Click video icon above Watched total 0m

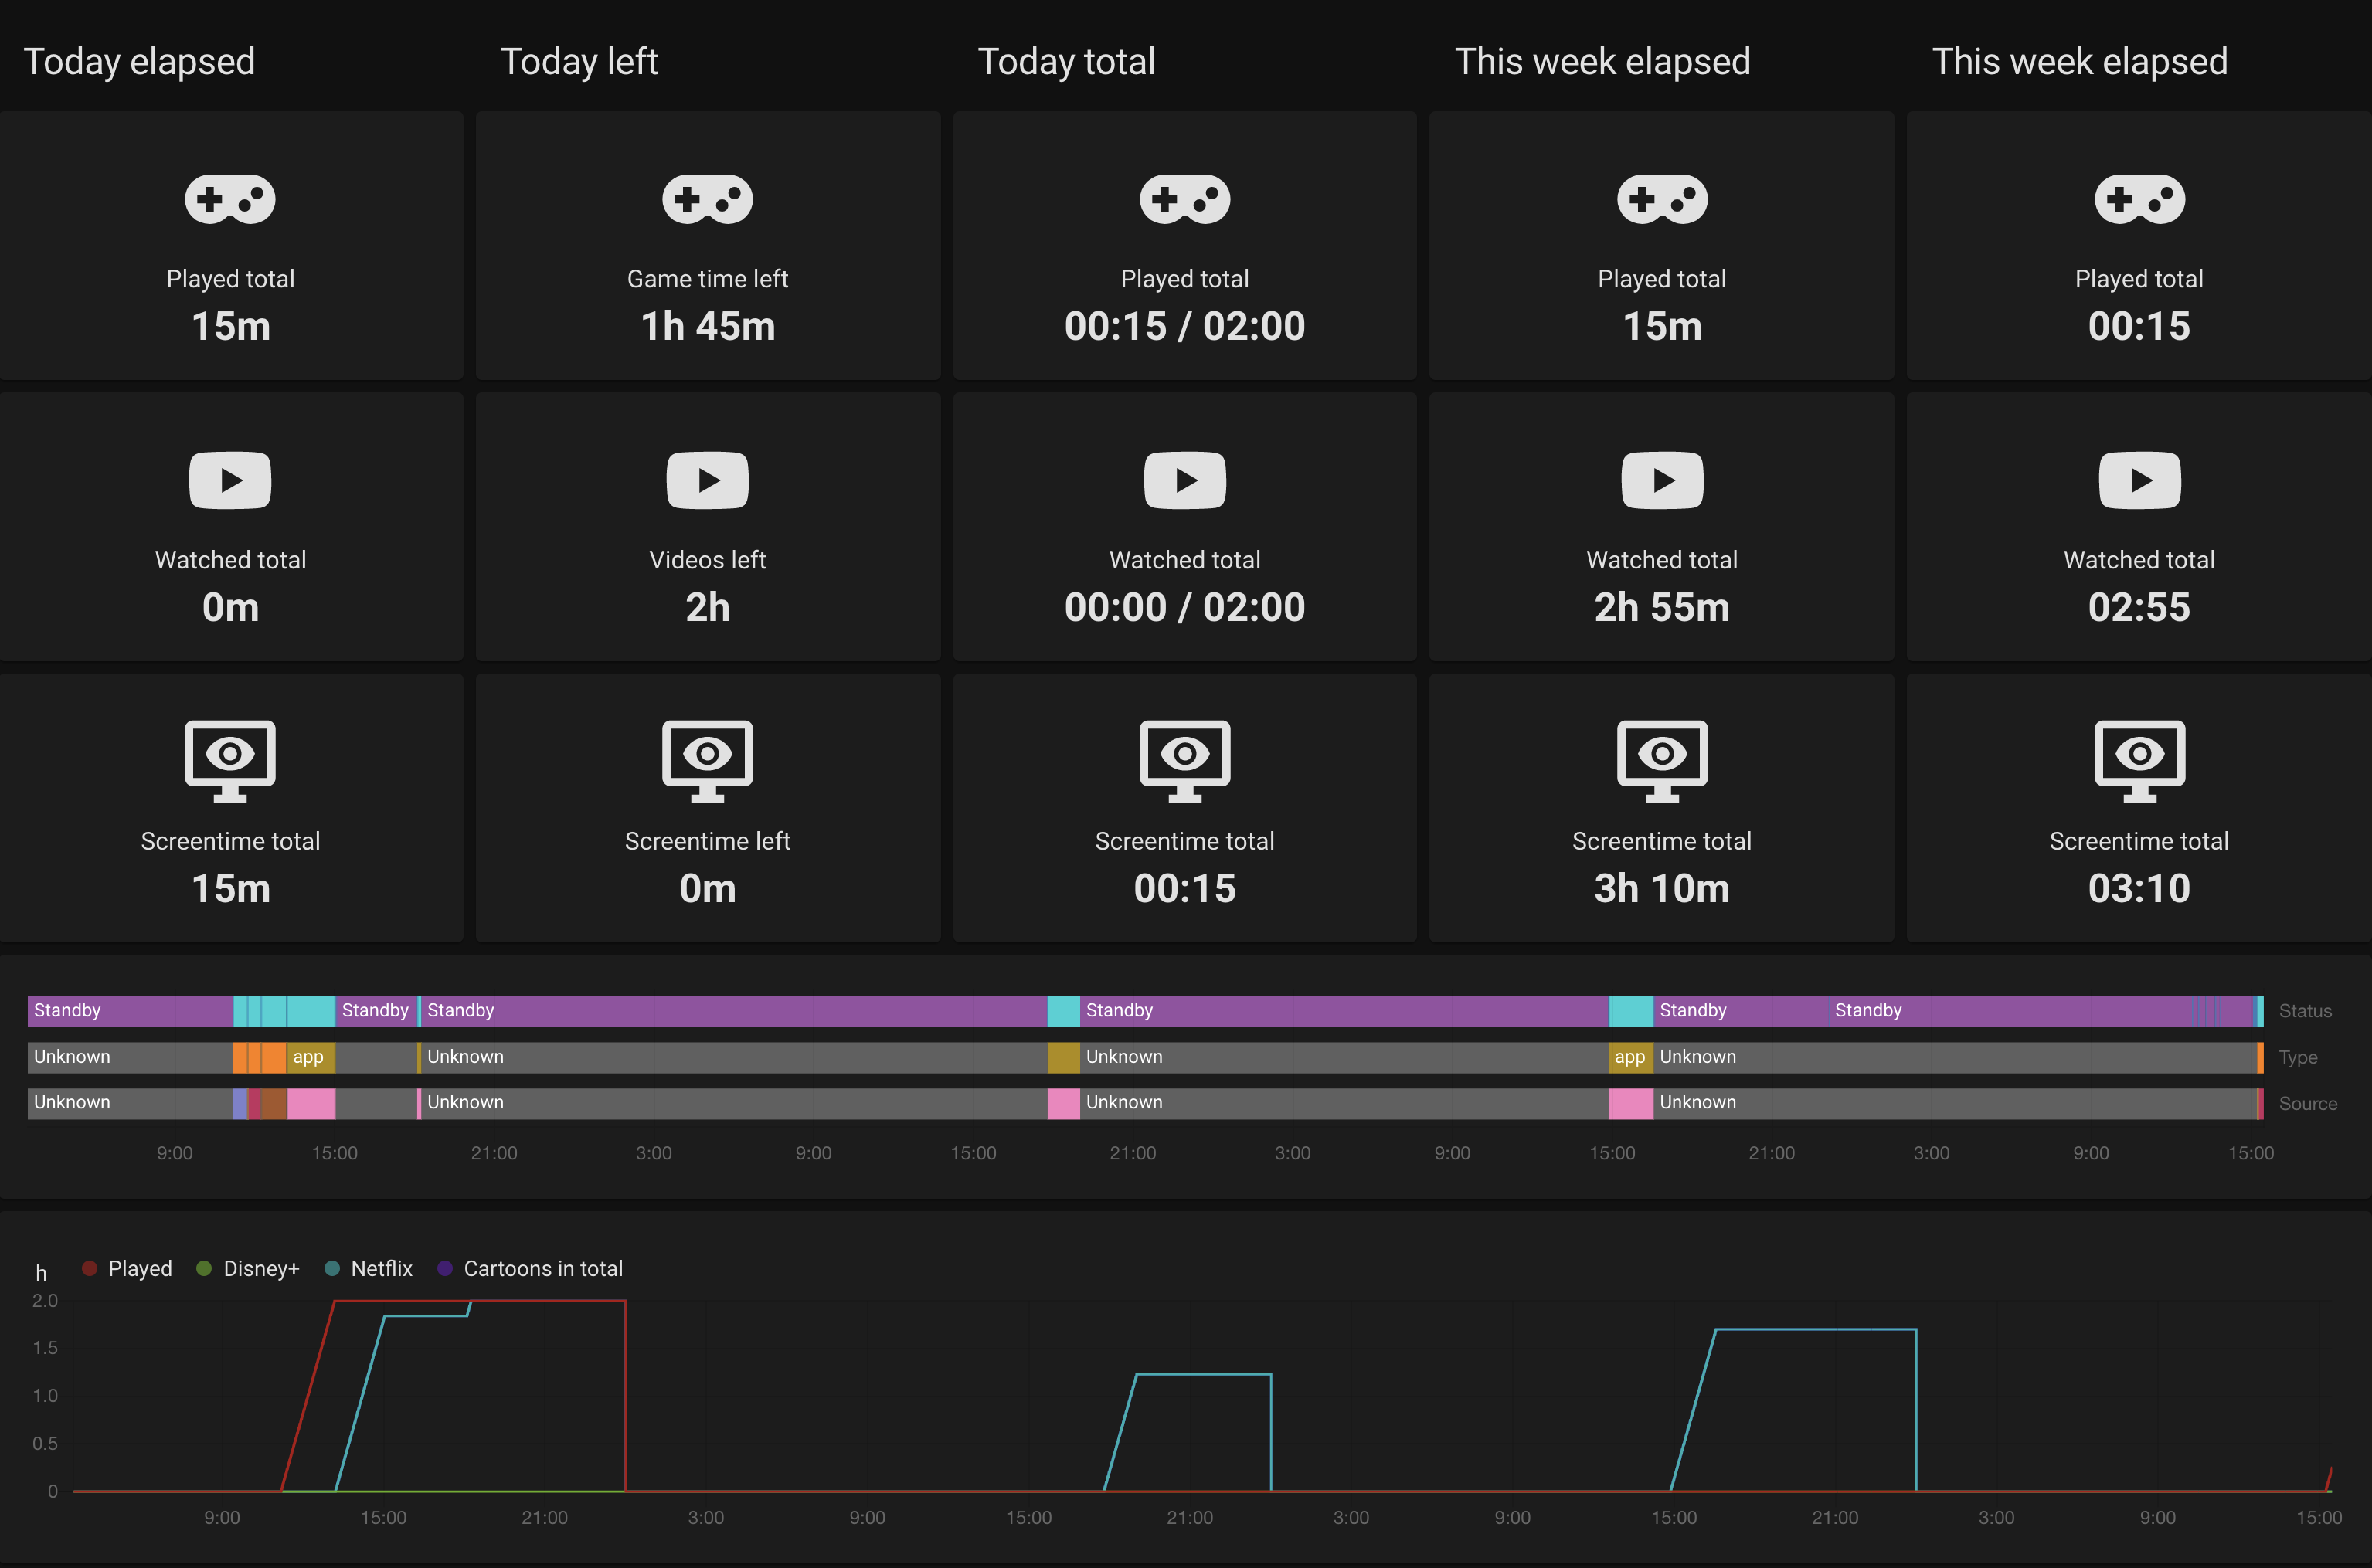(x=230, y=480)
